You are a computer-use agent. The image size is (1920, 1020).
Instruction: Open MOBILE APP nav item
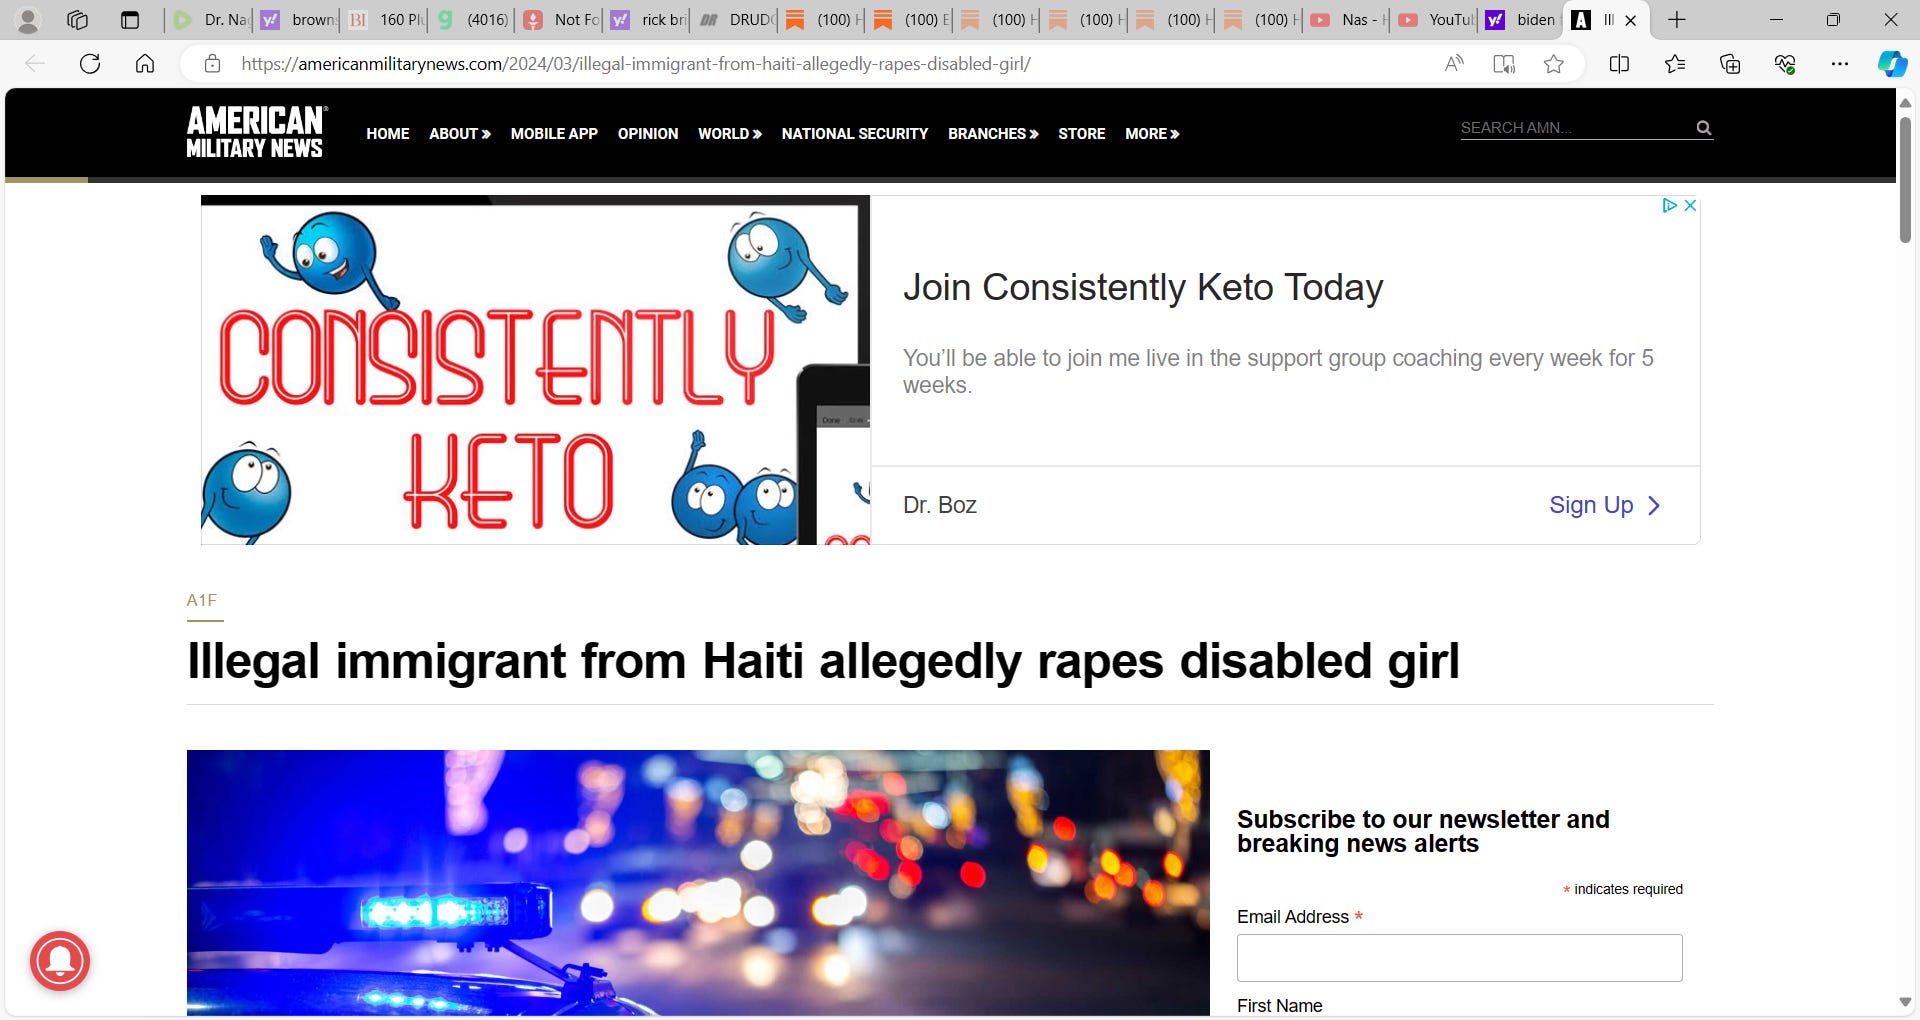pyautogui.click(x=554, y=134)
